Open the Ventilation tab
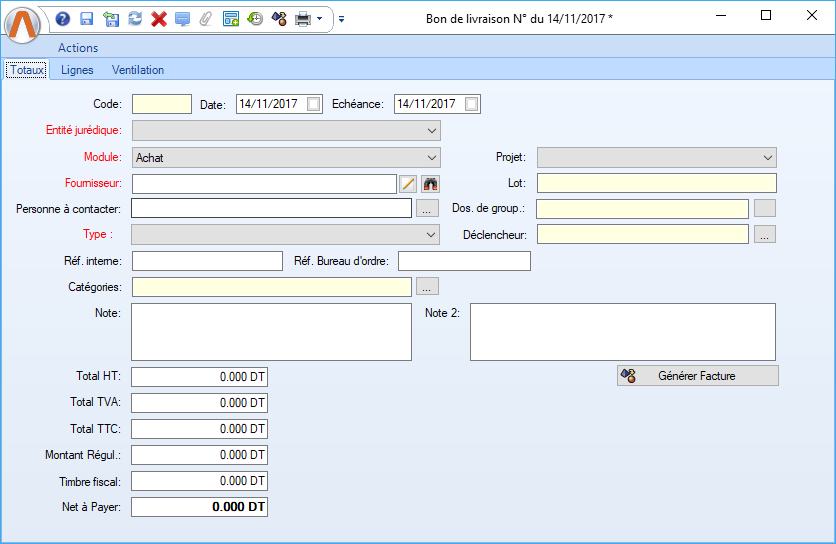This screenshot has height=544, width=836. tap(138, 70)
